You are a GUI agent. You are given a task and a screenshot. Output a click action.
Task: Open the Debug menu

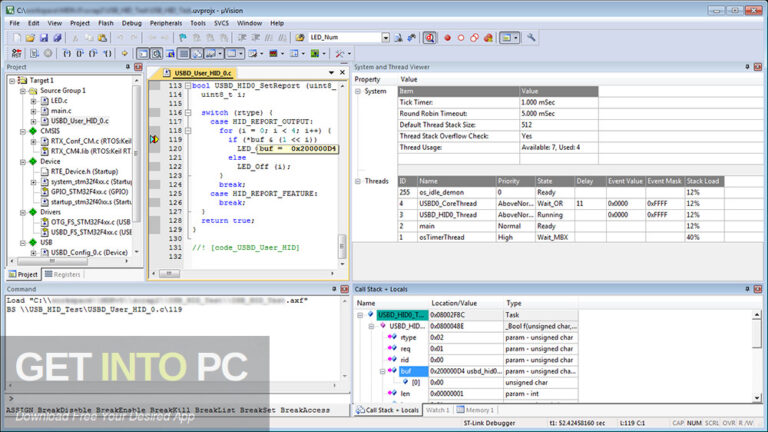coord(131,23)
